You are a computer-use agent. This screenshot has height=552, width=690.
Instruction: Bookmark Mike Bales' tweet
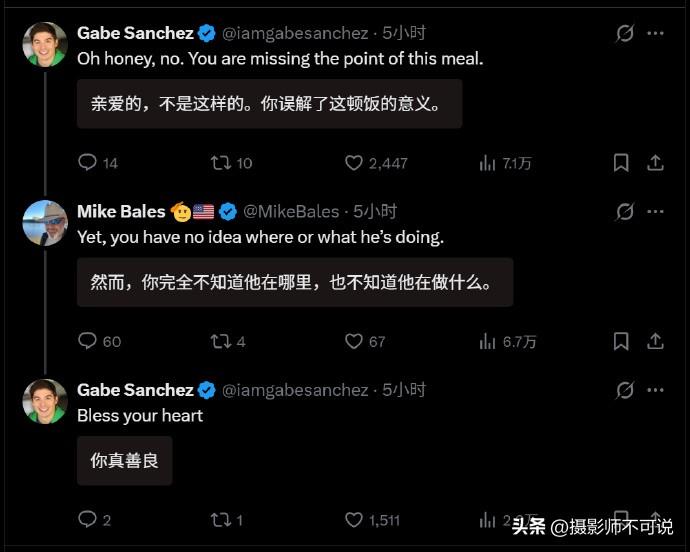(621, 341)
